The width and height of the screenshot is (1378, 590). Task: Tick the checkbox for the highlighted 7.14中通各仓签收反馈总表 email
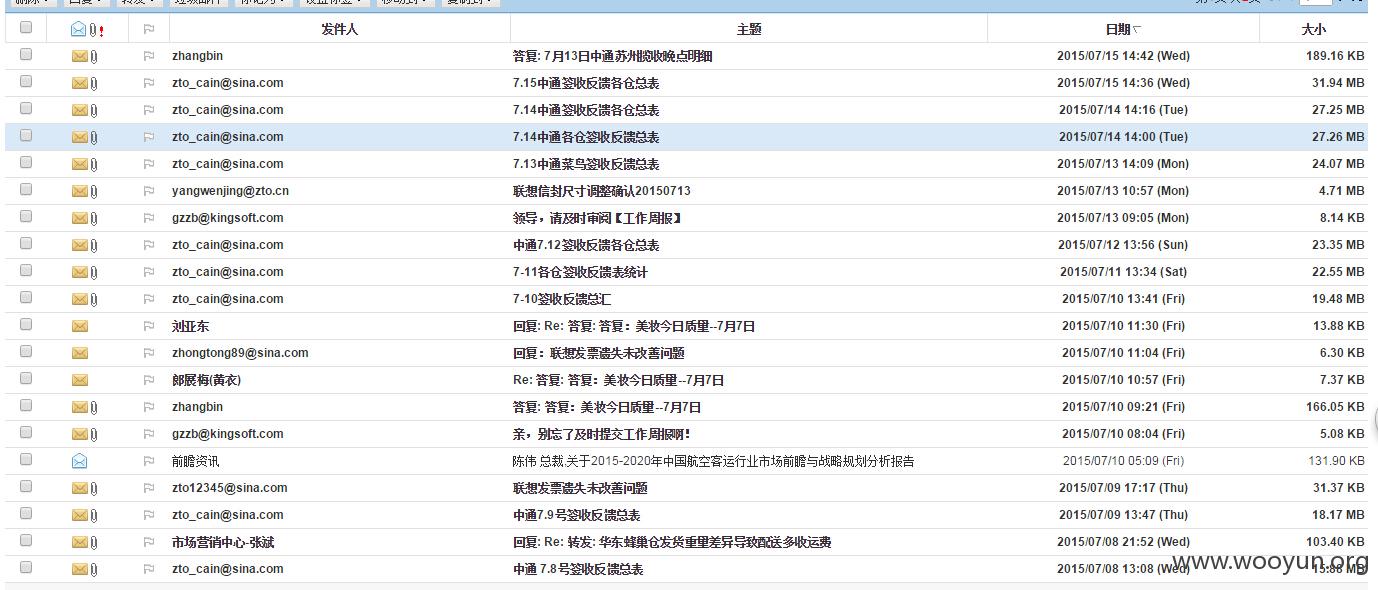pyautogui.click(x=26, y=136)
